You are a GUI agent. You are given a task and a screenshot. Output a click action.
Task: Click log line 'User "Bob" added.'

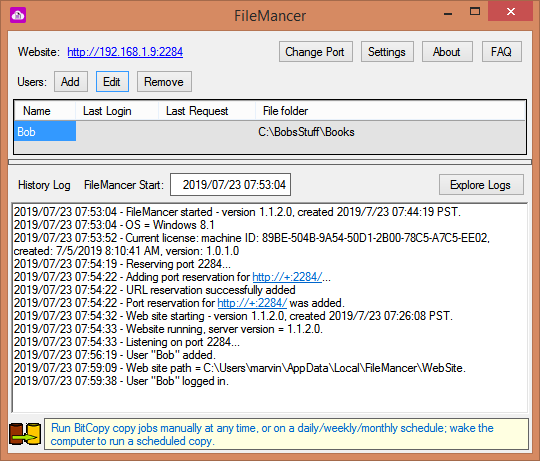tap(115, 355)
